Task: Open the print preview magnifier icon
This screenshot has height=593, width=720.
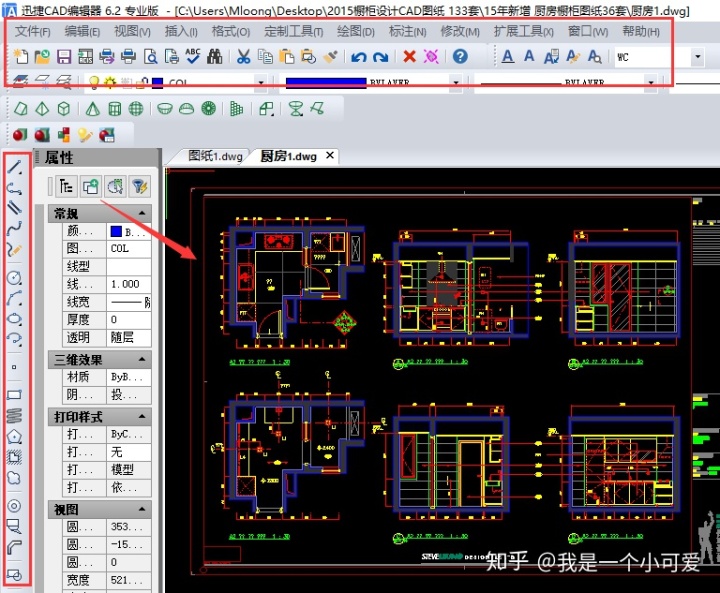Action: click(150, 56)
